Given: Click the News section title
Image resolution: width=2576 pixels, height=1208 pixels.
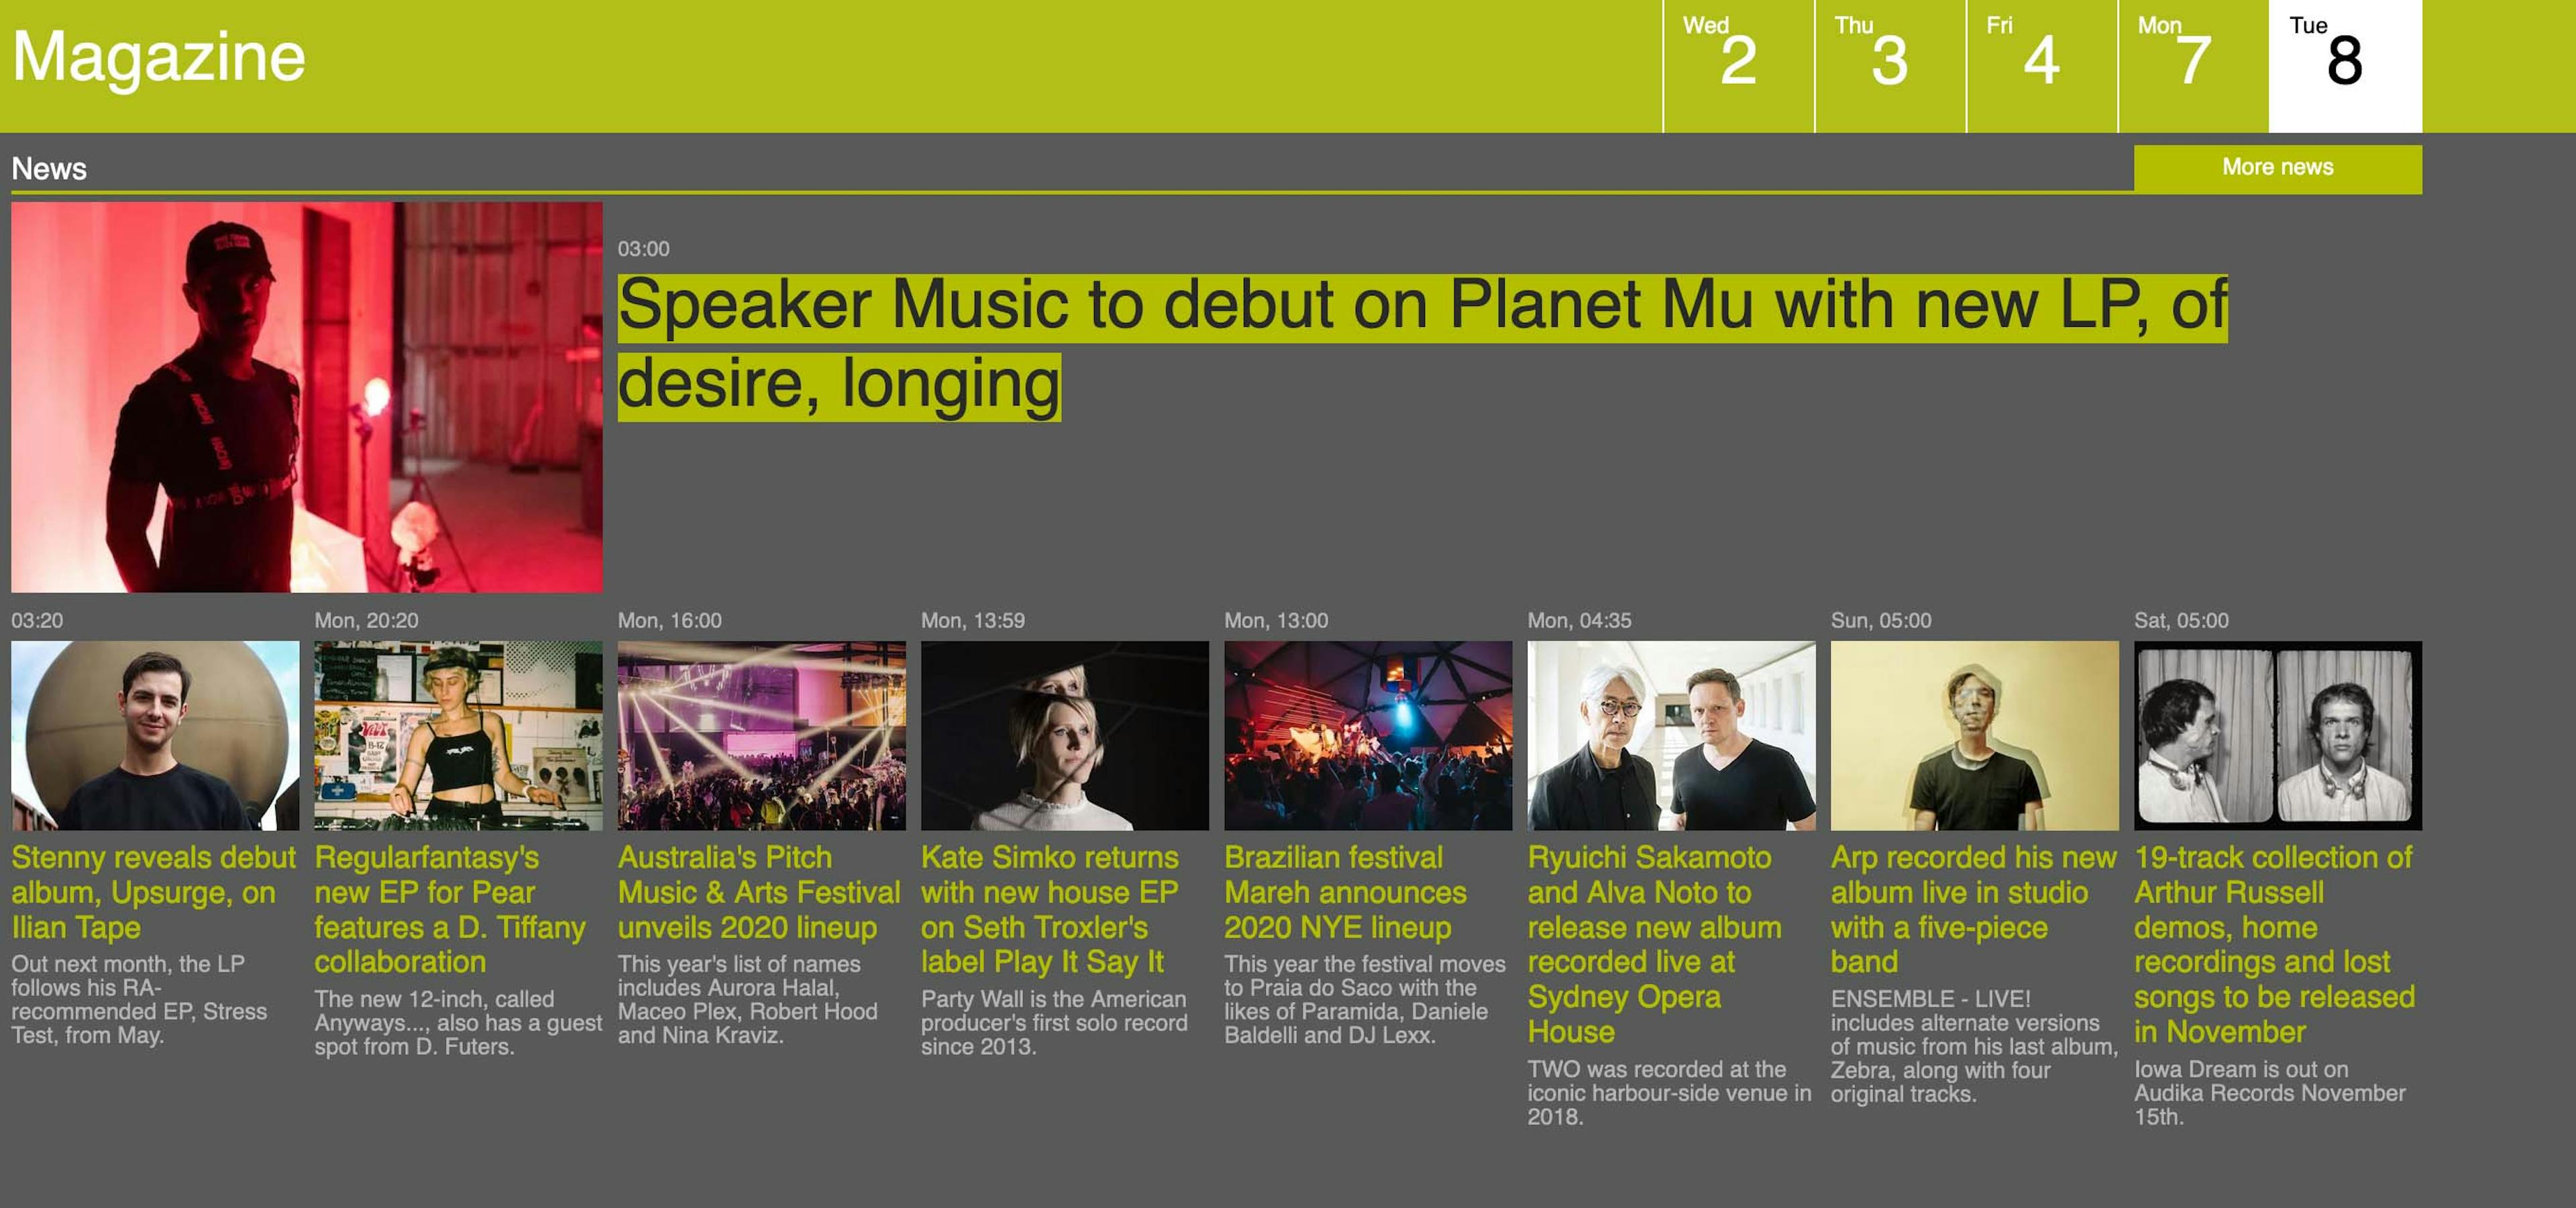Looking at the screenshot, I should click(x=49, y=168).
